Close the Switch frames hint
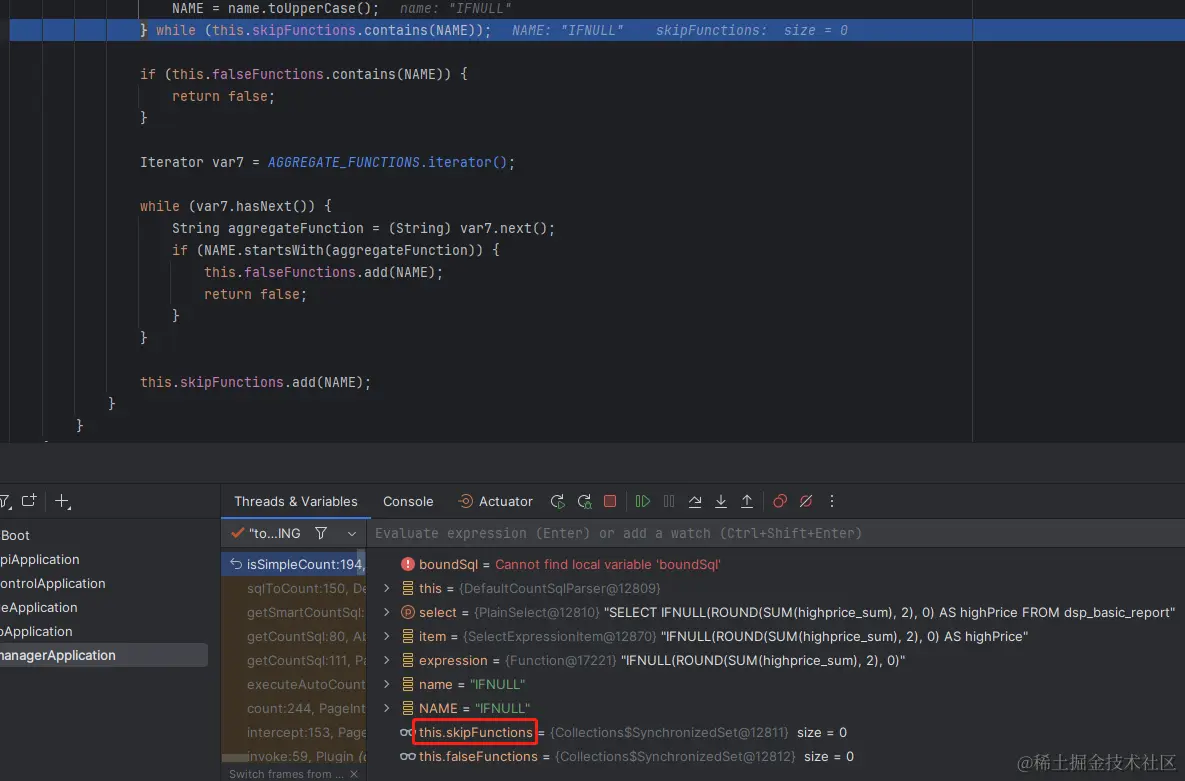Viewport: 1185px width, 781px height. 354,774
